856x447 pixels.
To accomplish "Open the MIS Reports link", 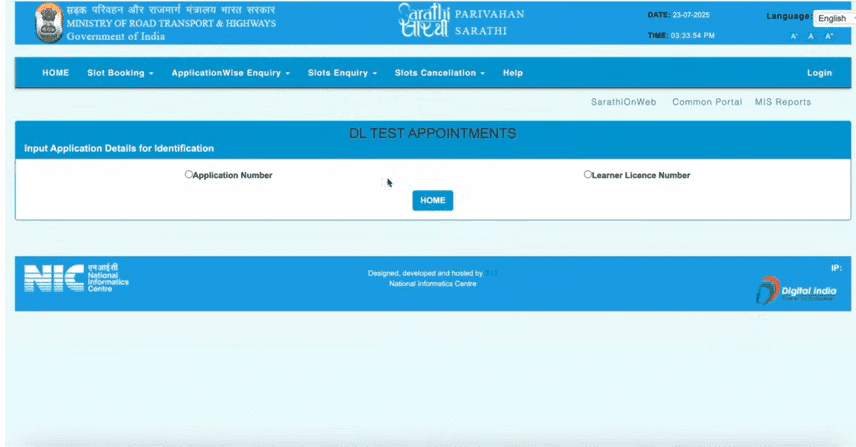I will pos(783,102).
